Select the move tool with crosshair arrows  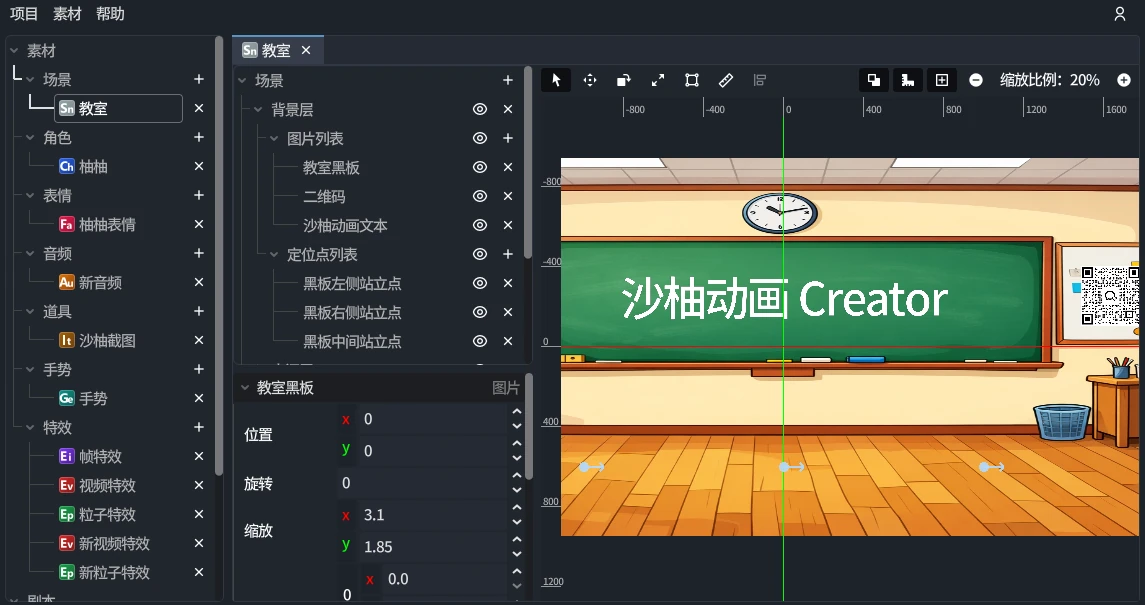point(590,80)
